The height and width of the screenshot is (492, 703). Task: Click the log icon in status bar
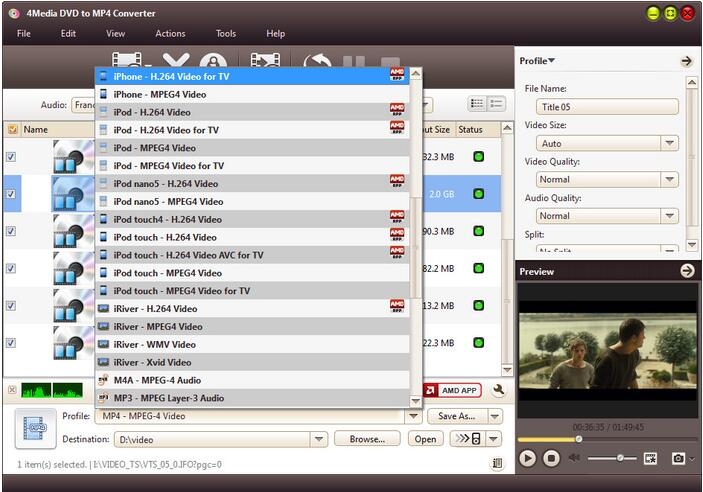(x=497, y=463)
